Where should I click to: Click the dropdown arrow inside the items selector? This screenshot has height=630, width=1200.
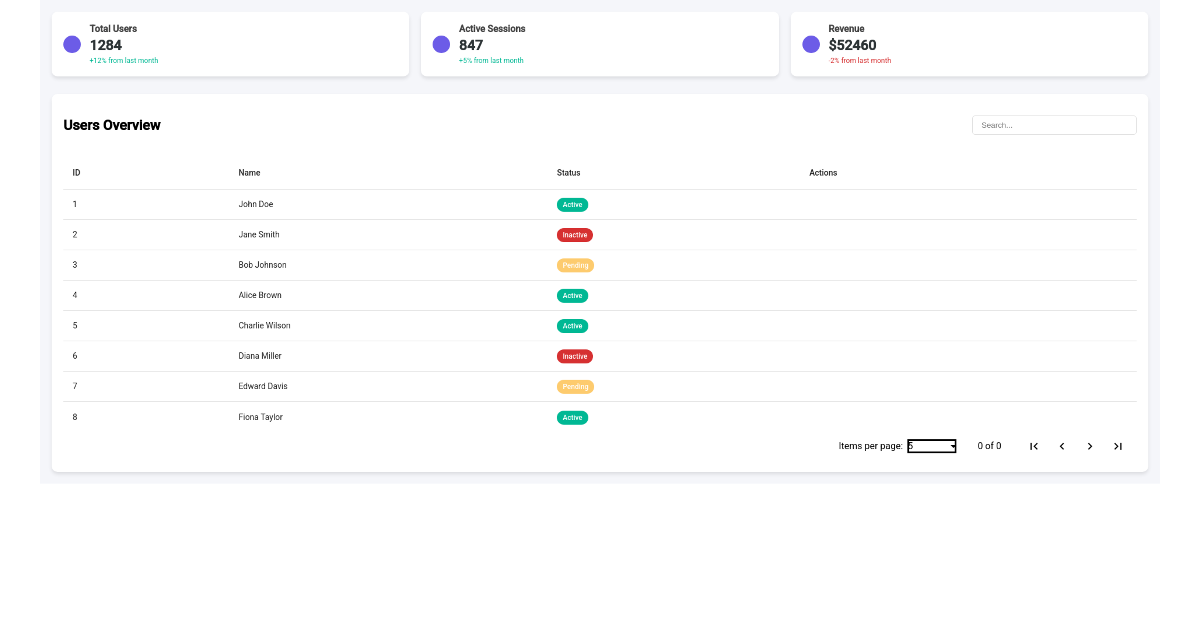click(x=952, y=446)
